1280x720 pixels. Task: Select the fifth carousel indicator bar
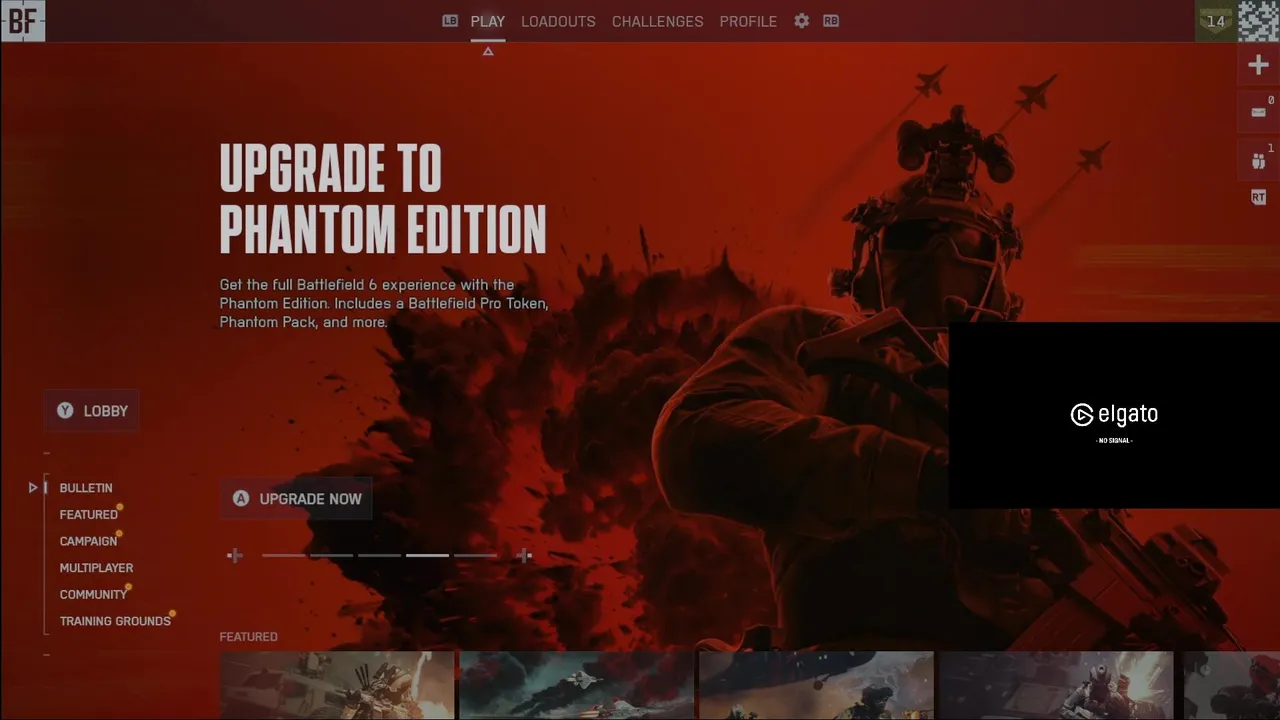pos(475,555)
